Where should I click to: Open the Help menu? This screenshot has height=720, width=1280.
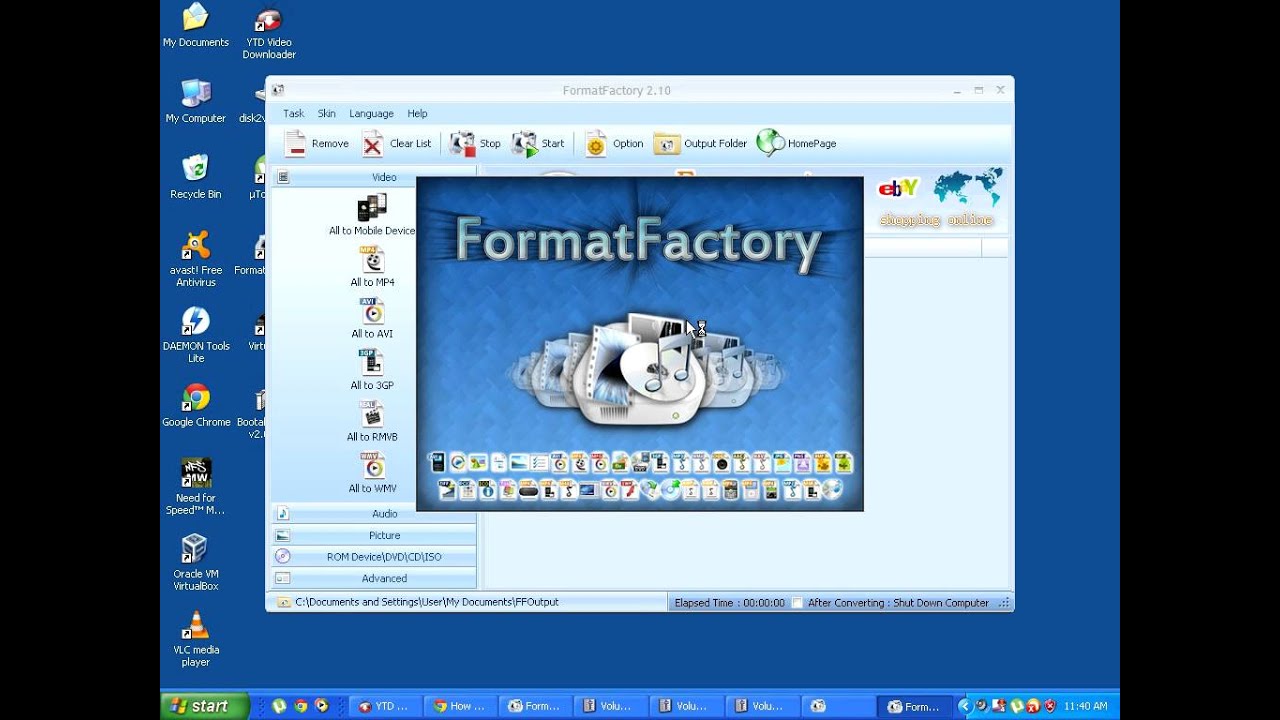pos(417,114)
